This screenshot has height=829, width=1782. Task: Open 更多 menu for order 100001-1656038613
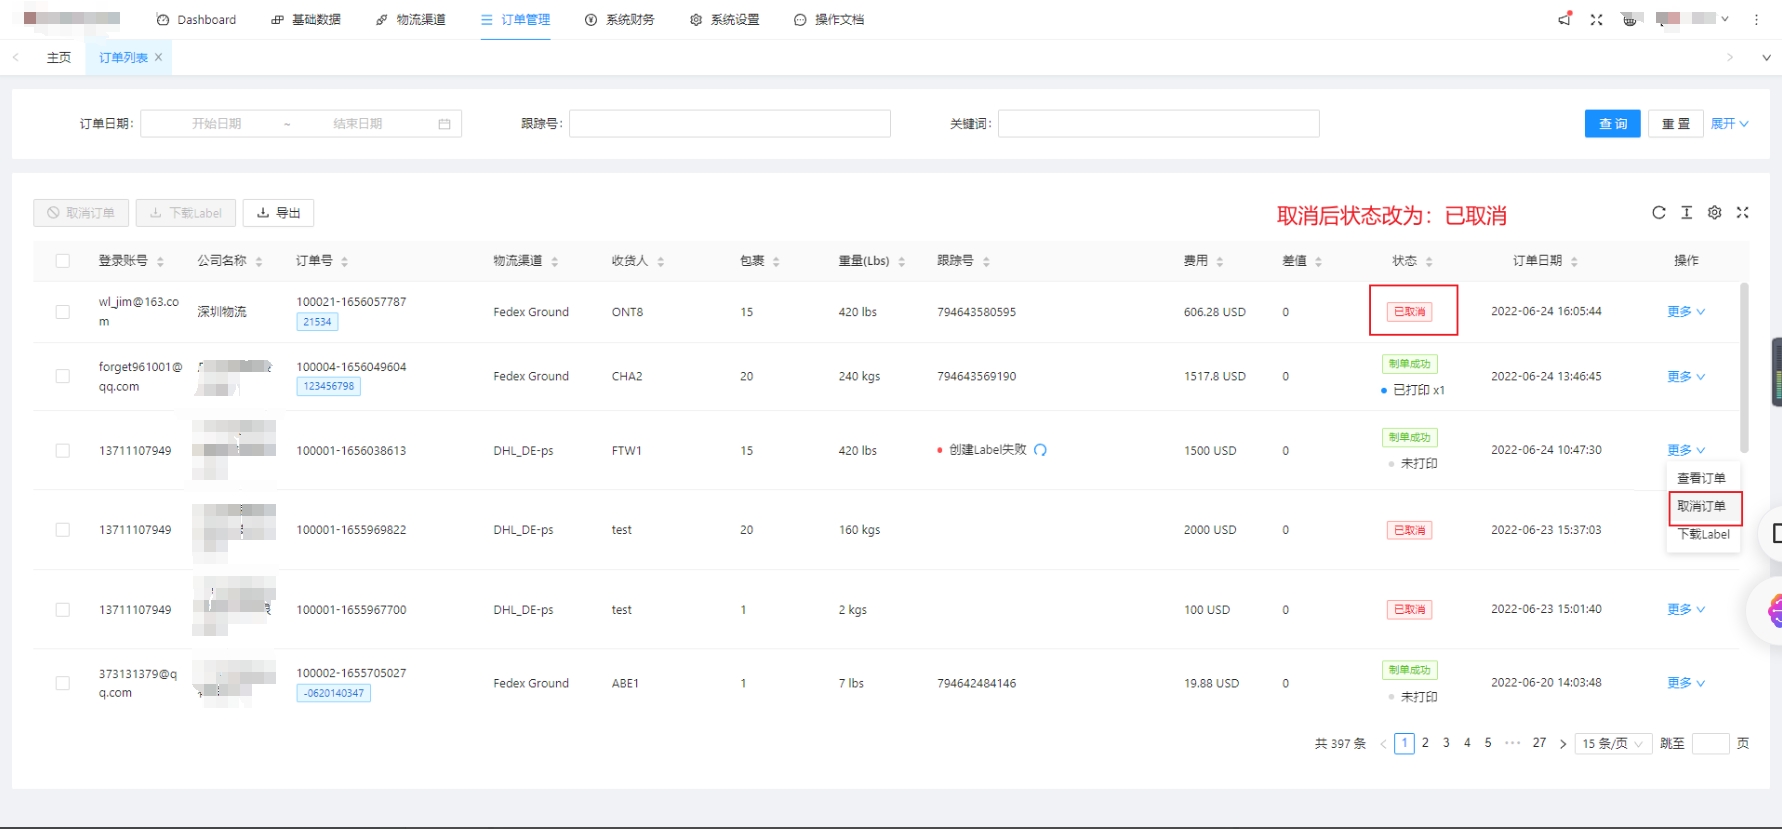coord(1686,450)
